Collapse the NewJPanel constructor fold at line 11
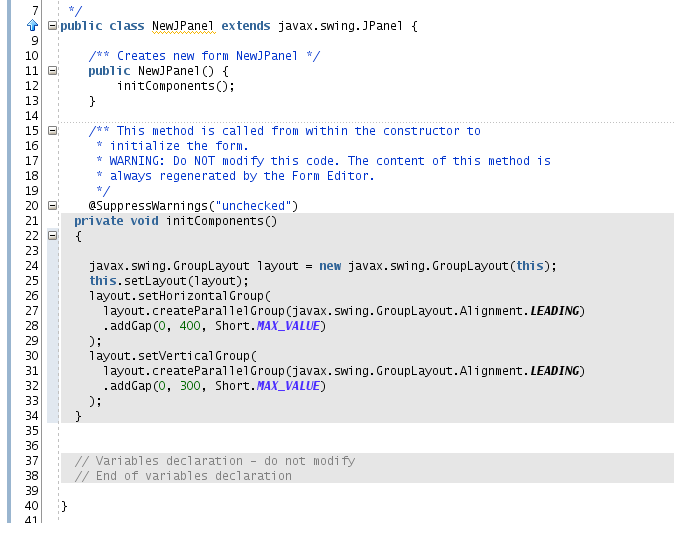This screenshot has width=688, height=538. click(x=52, y=70)
